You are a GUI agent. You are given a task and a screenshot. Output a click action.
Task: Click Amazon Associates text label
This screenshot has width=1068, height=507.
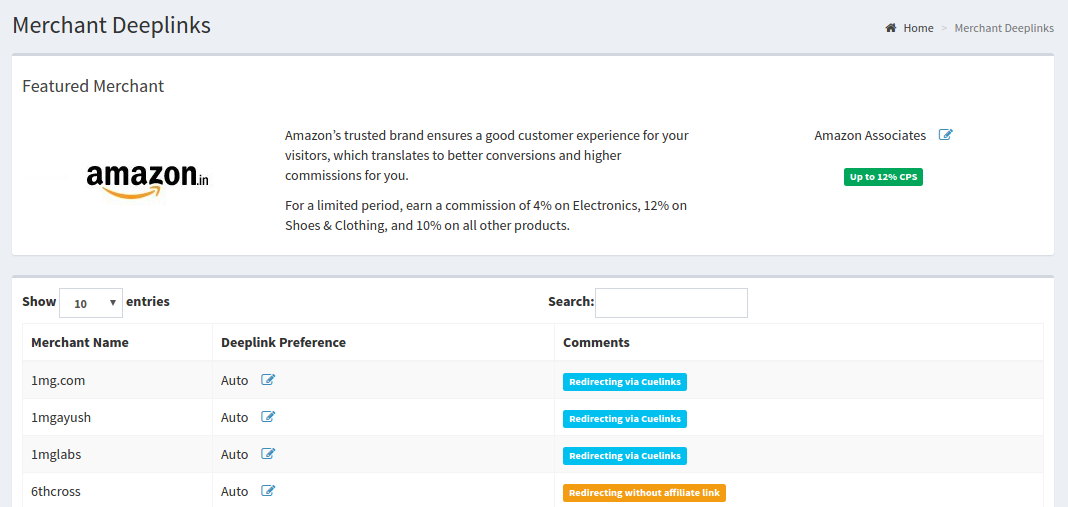coord(870,136)
